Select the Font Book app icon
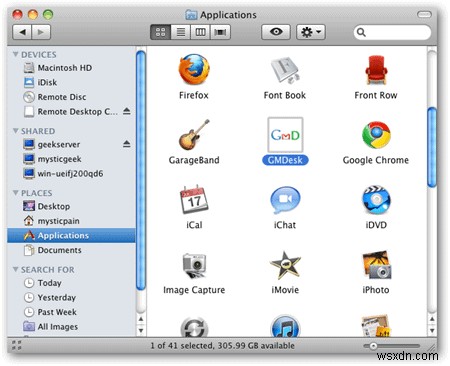 pos(285,70)
